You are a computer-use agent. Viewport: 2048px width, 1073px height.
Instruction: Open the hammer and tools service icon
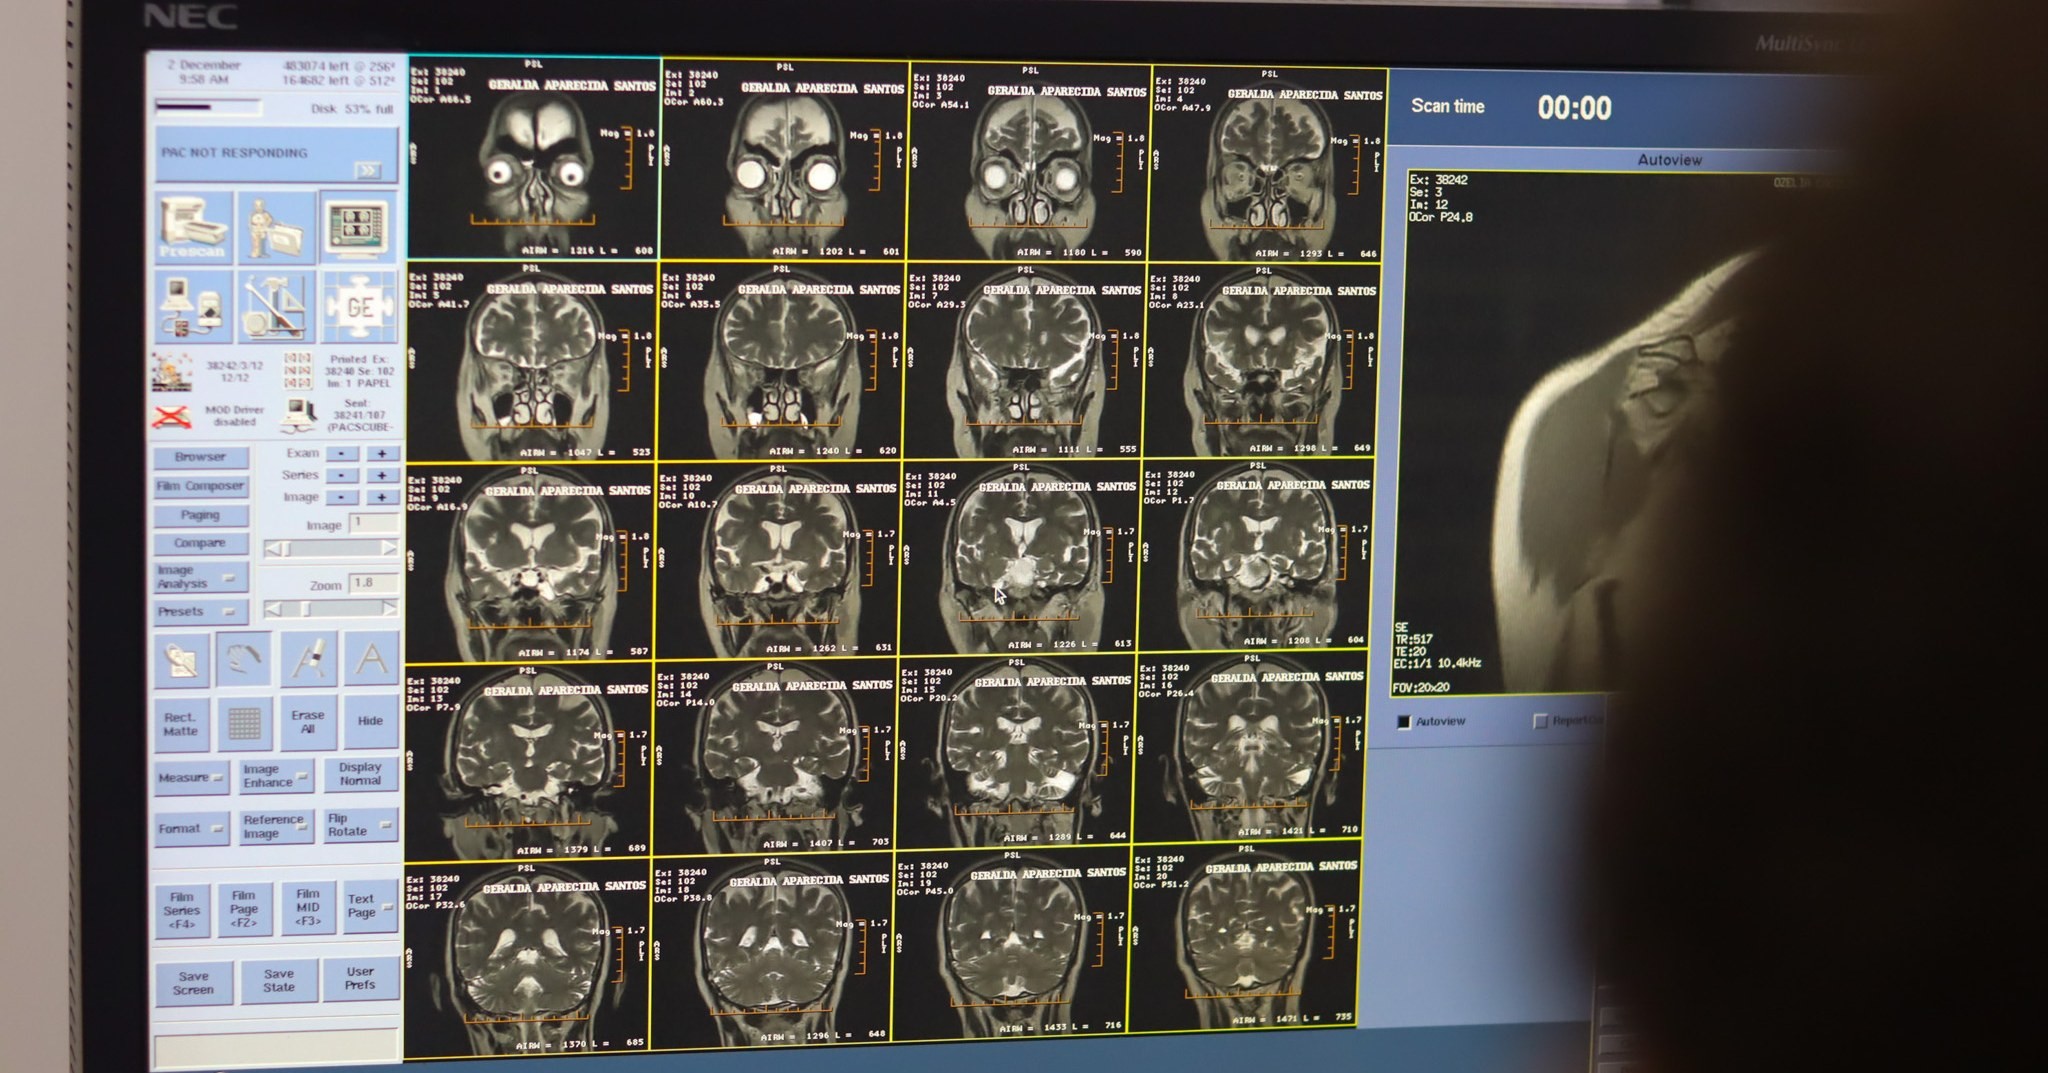click(276, 307)
